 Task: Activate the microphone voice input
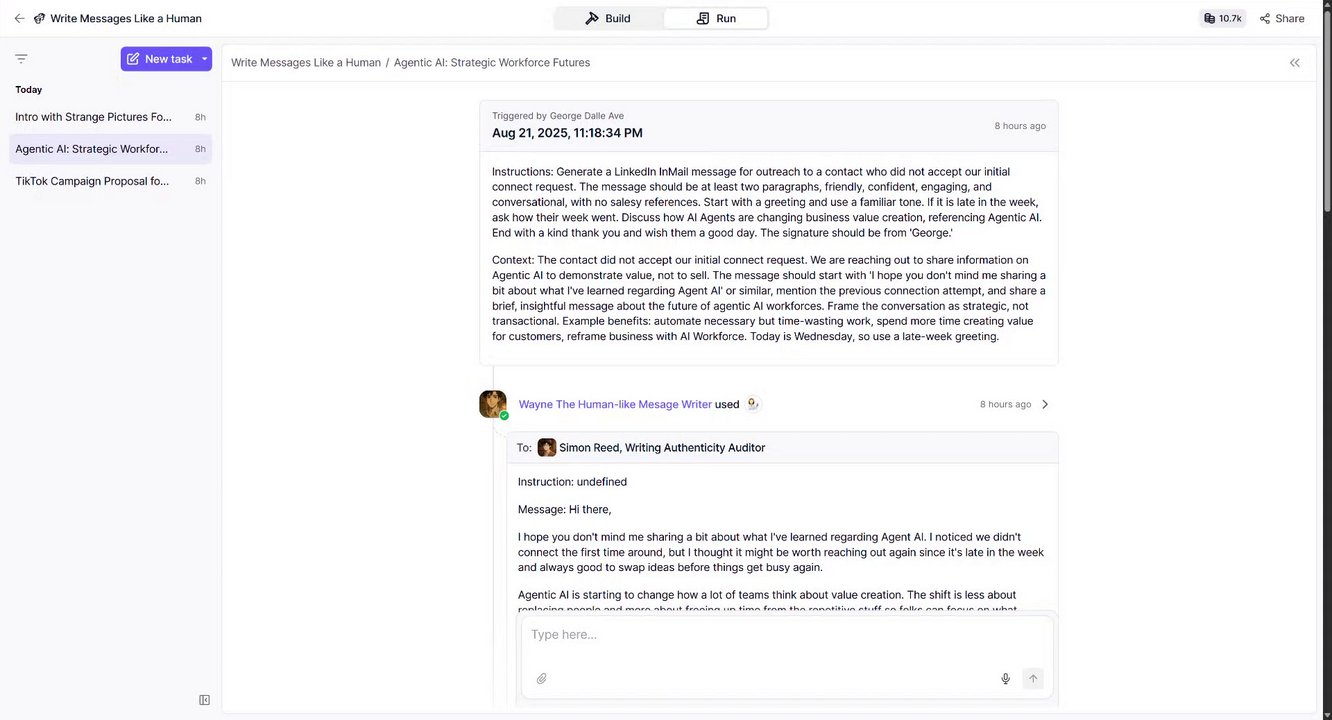tap(1006, 679)
